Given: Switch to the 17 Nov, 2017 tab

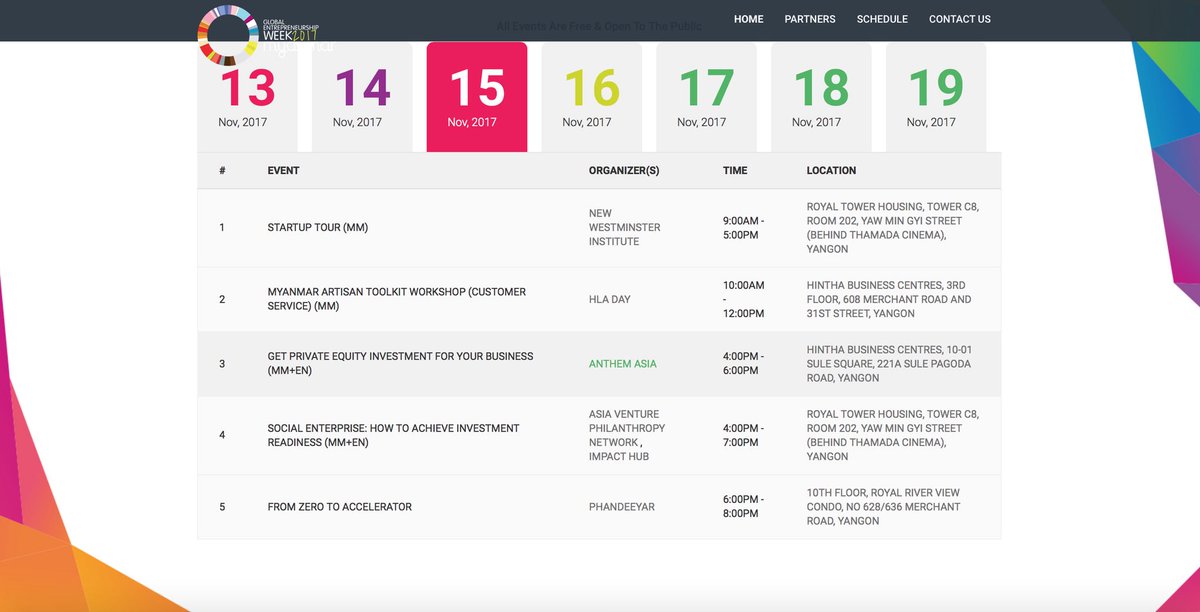Looking at the screenshot, I should (x=706, y=97).
